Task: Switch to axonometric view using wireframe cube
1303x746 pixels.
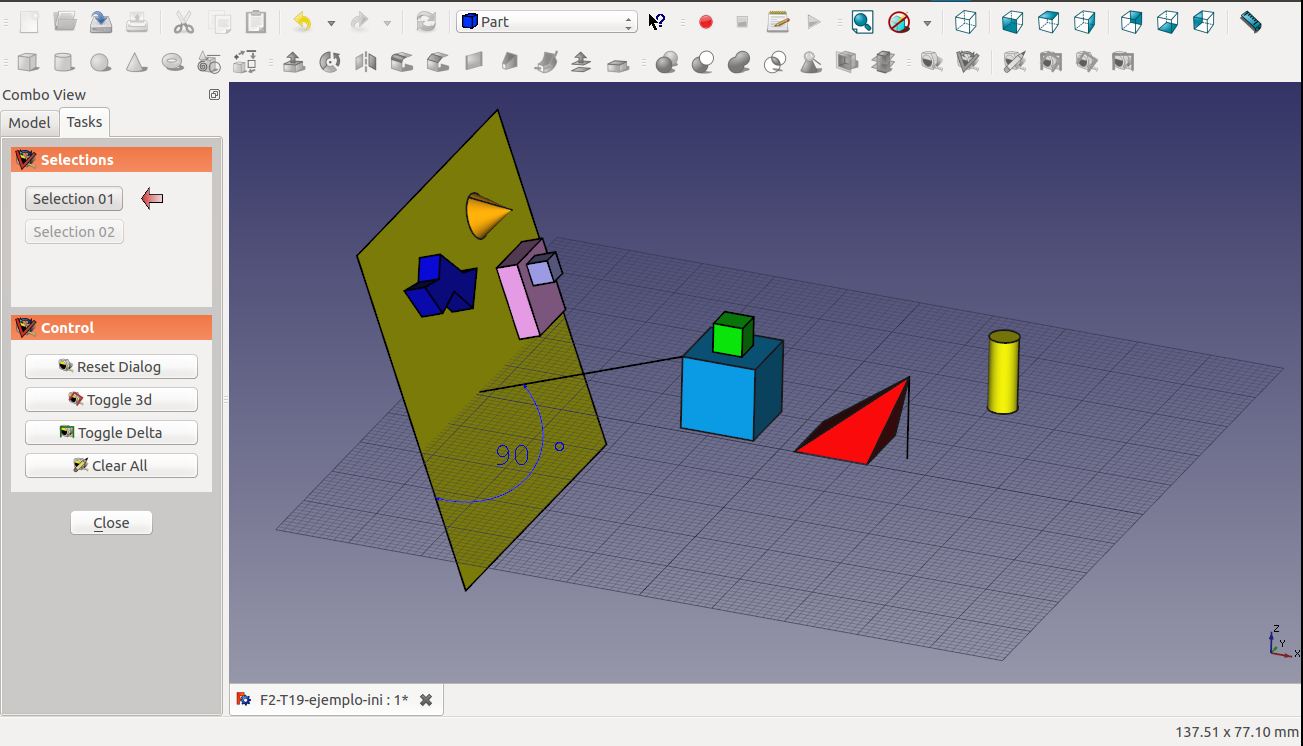Action: [x=965, y=22]
